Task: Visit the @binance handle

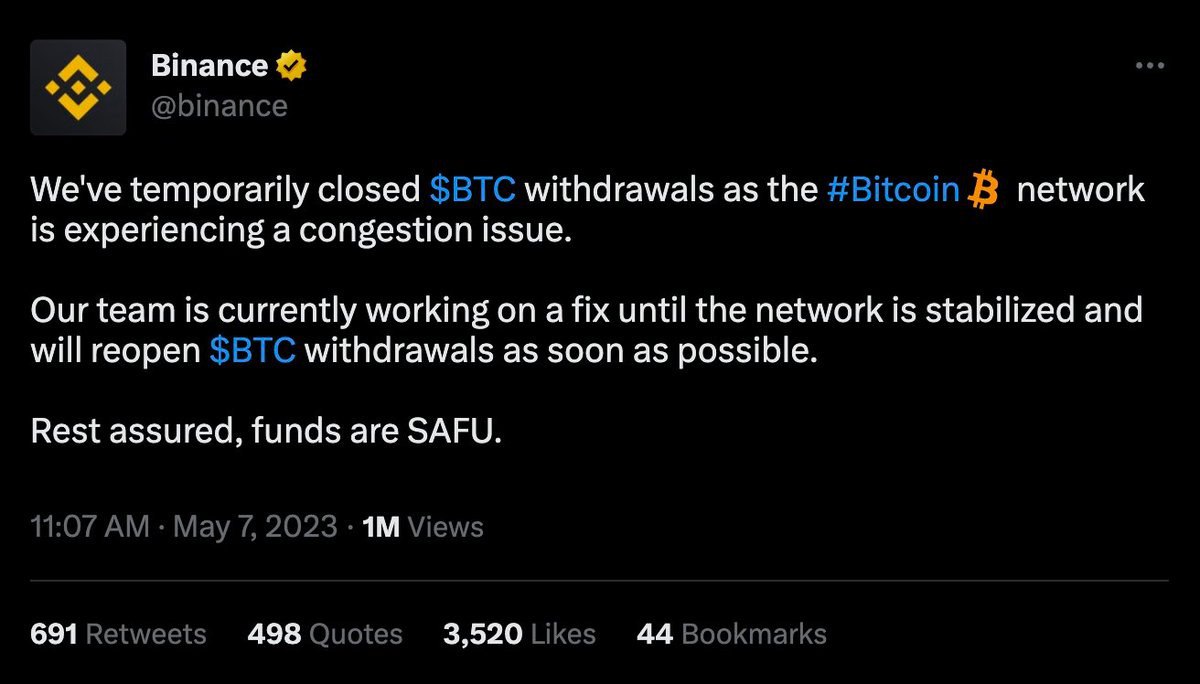Action: [219, 106]
